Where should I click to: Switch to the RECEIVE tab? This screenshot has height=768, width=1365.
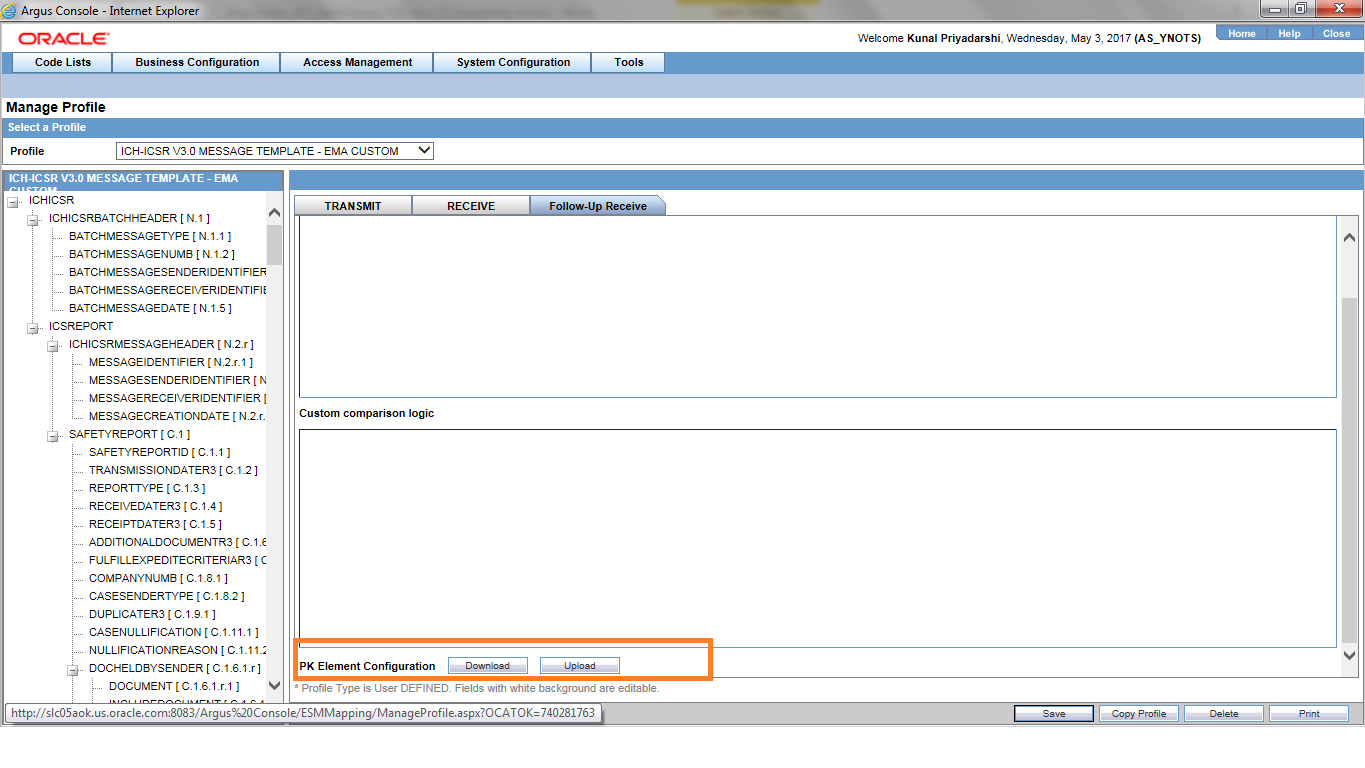(x=471, y=206)
